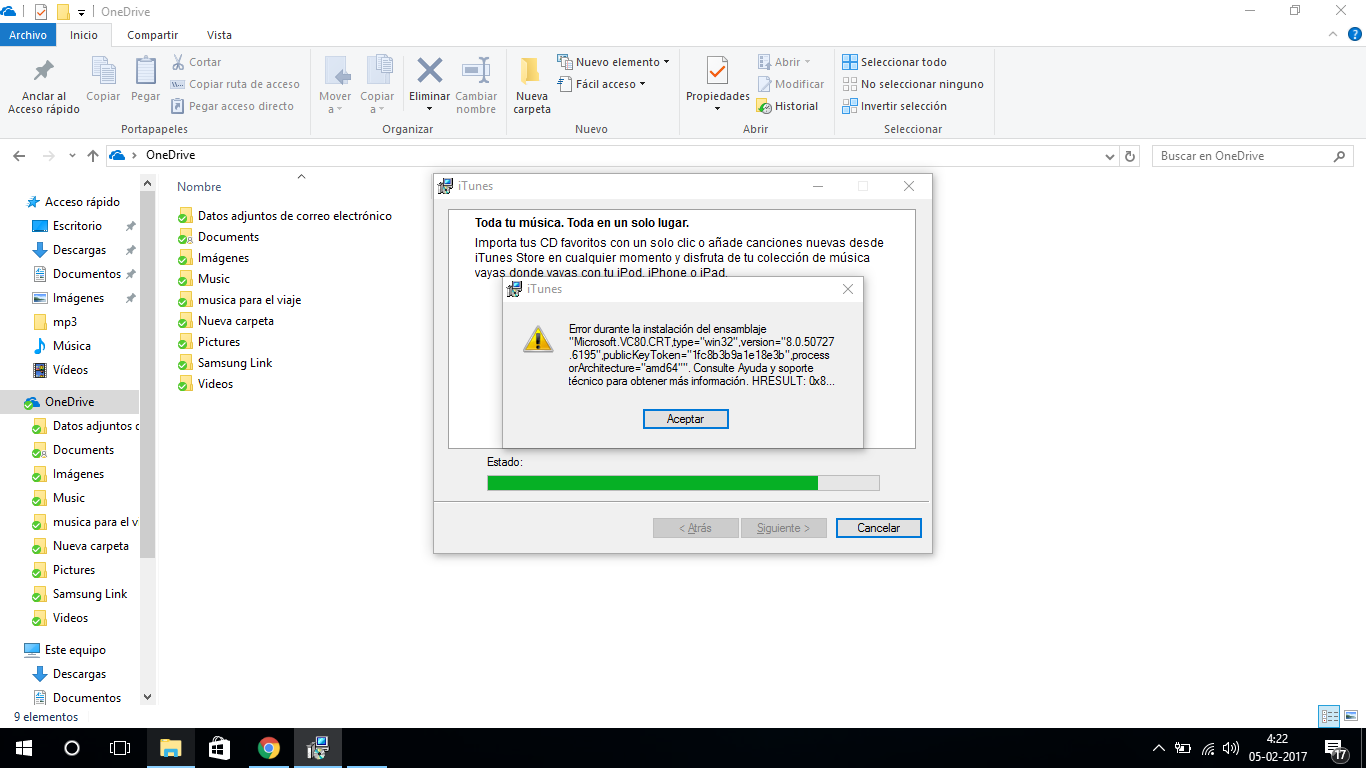The width and height of the screenshot is (1366, 768).
Task: Open the Abrir dropdown in ribbon
Action: [x=785, y=62]
